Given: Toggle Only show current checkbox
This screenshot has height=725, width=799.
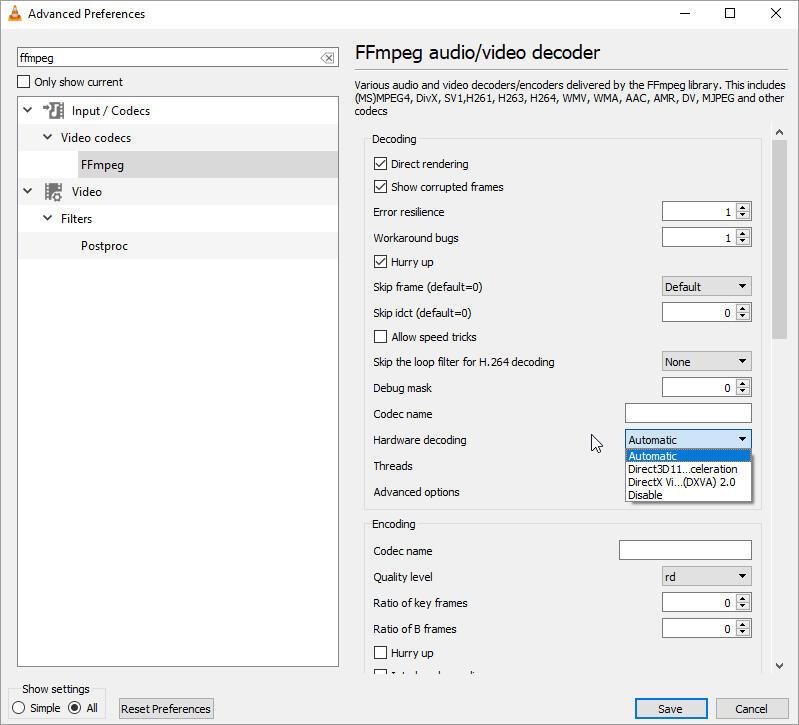Looking at the screenshot, I should pyautogui.click(x=23, y=82).
